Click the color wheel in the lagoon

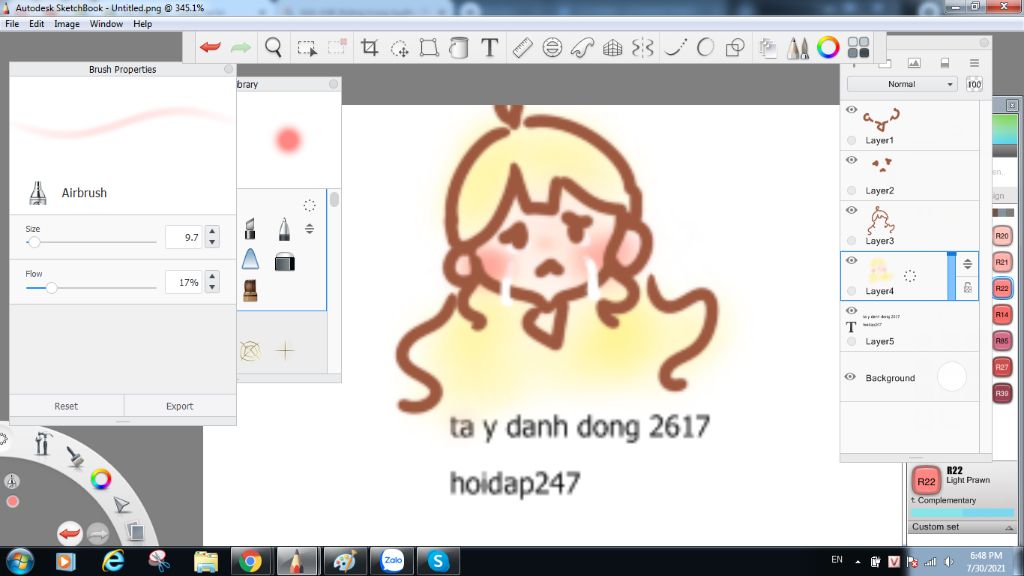(x=101, y=479)
